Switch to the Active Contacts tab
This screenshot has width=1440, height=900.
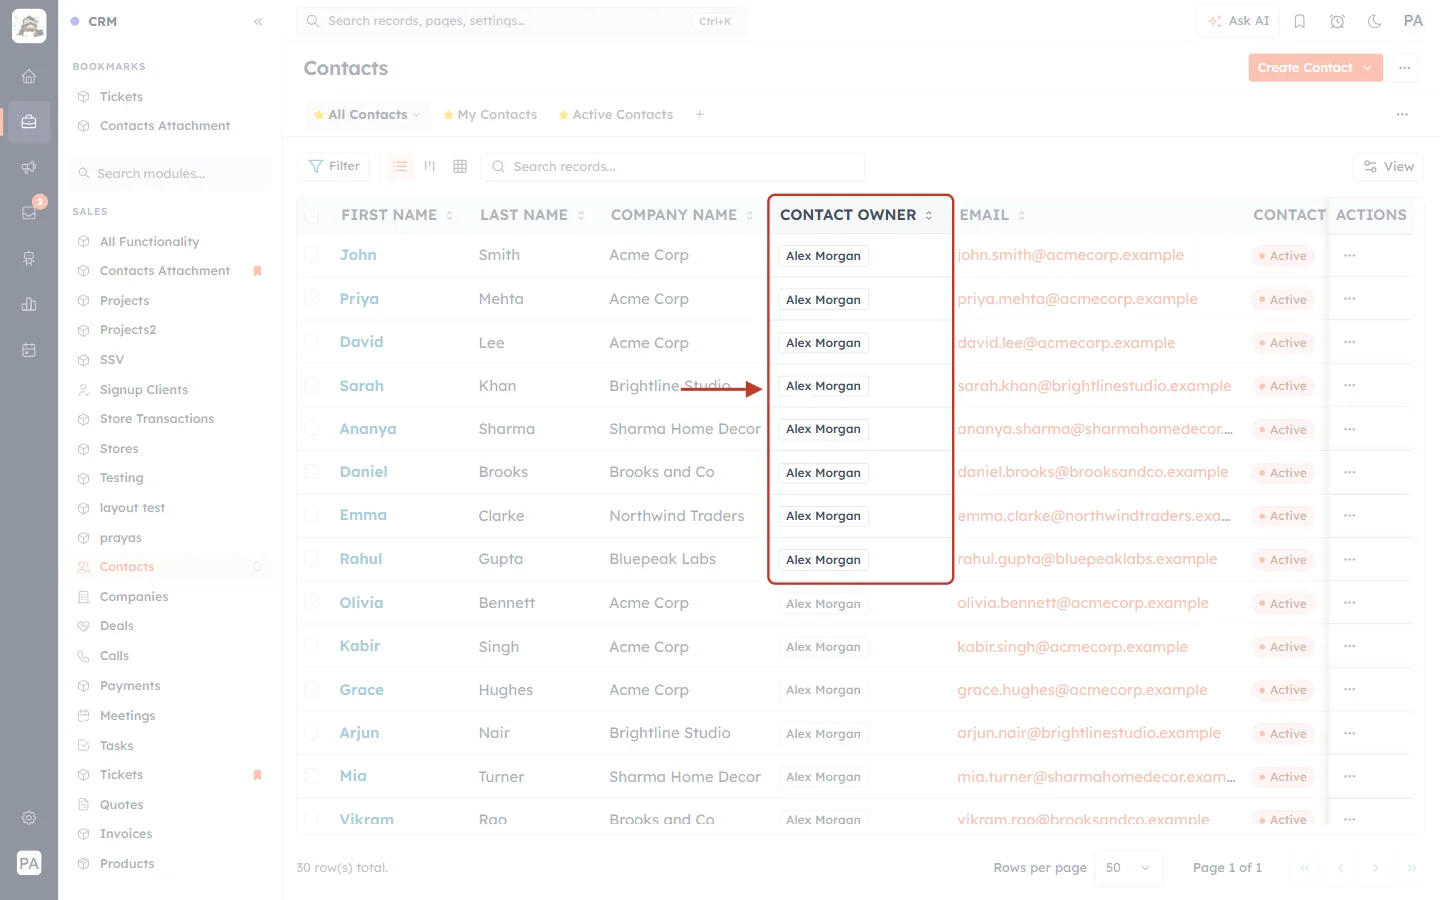tap(616, 115)
